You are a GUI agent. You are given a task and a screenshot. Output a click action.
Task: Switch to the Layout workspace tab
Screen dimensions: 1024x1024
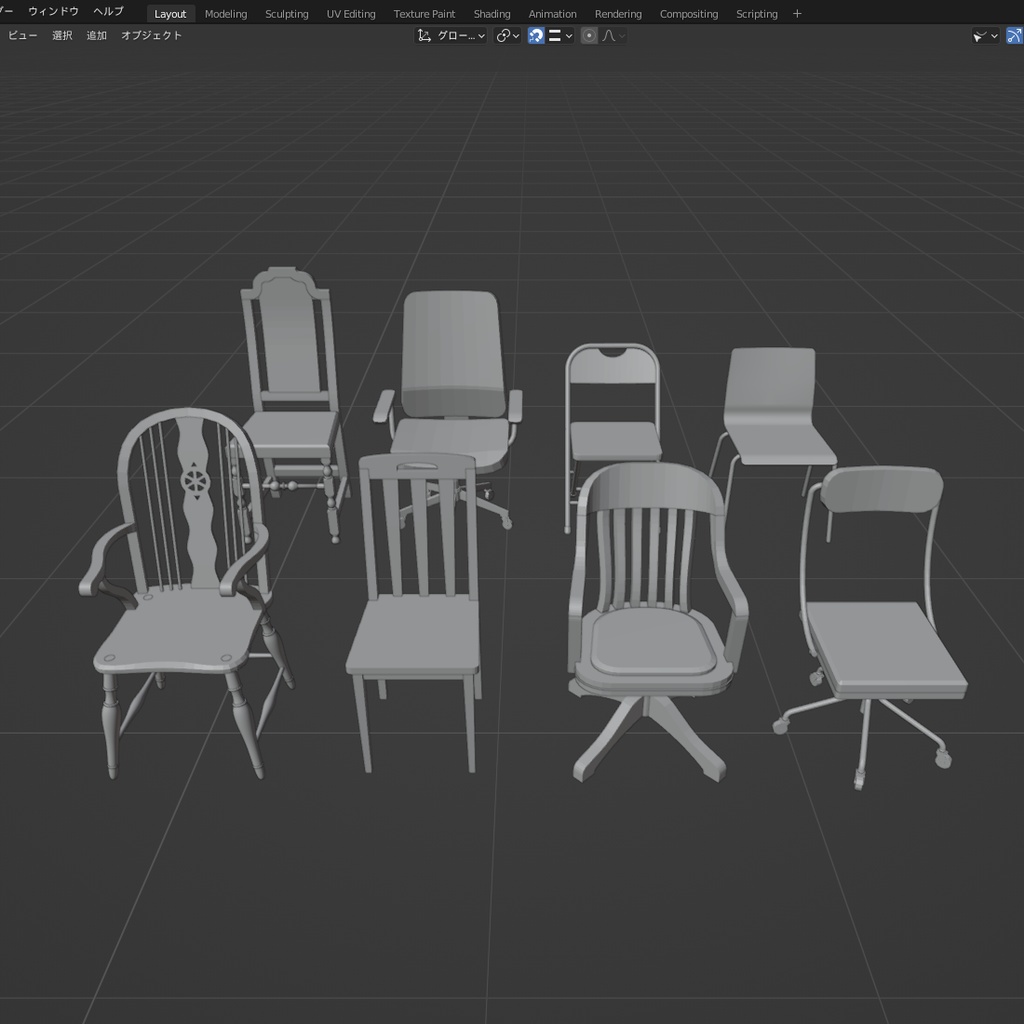click(170, 14)
